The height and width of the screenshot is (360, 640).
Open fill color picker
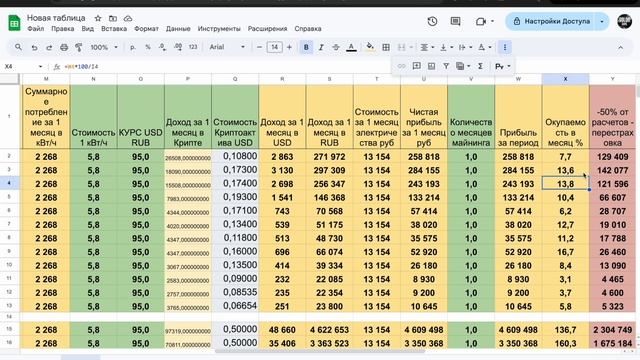tap(370, 47)
